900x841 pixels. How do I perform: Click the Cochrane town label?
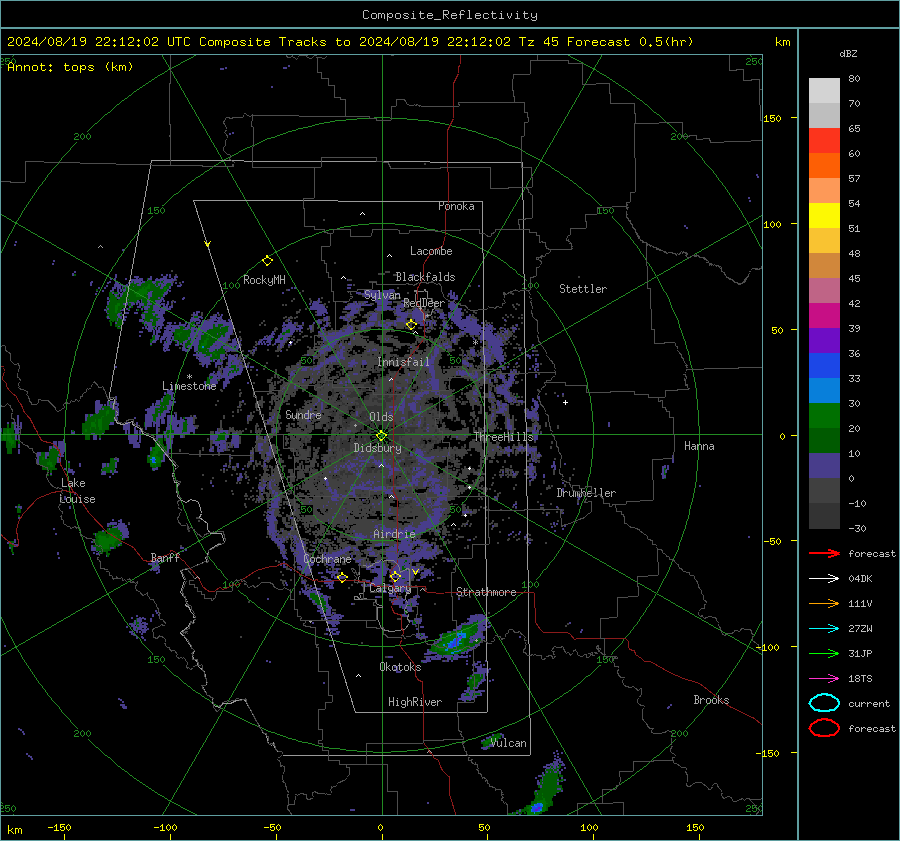click(x=327, y=559)
